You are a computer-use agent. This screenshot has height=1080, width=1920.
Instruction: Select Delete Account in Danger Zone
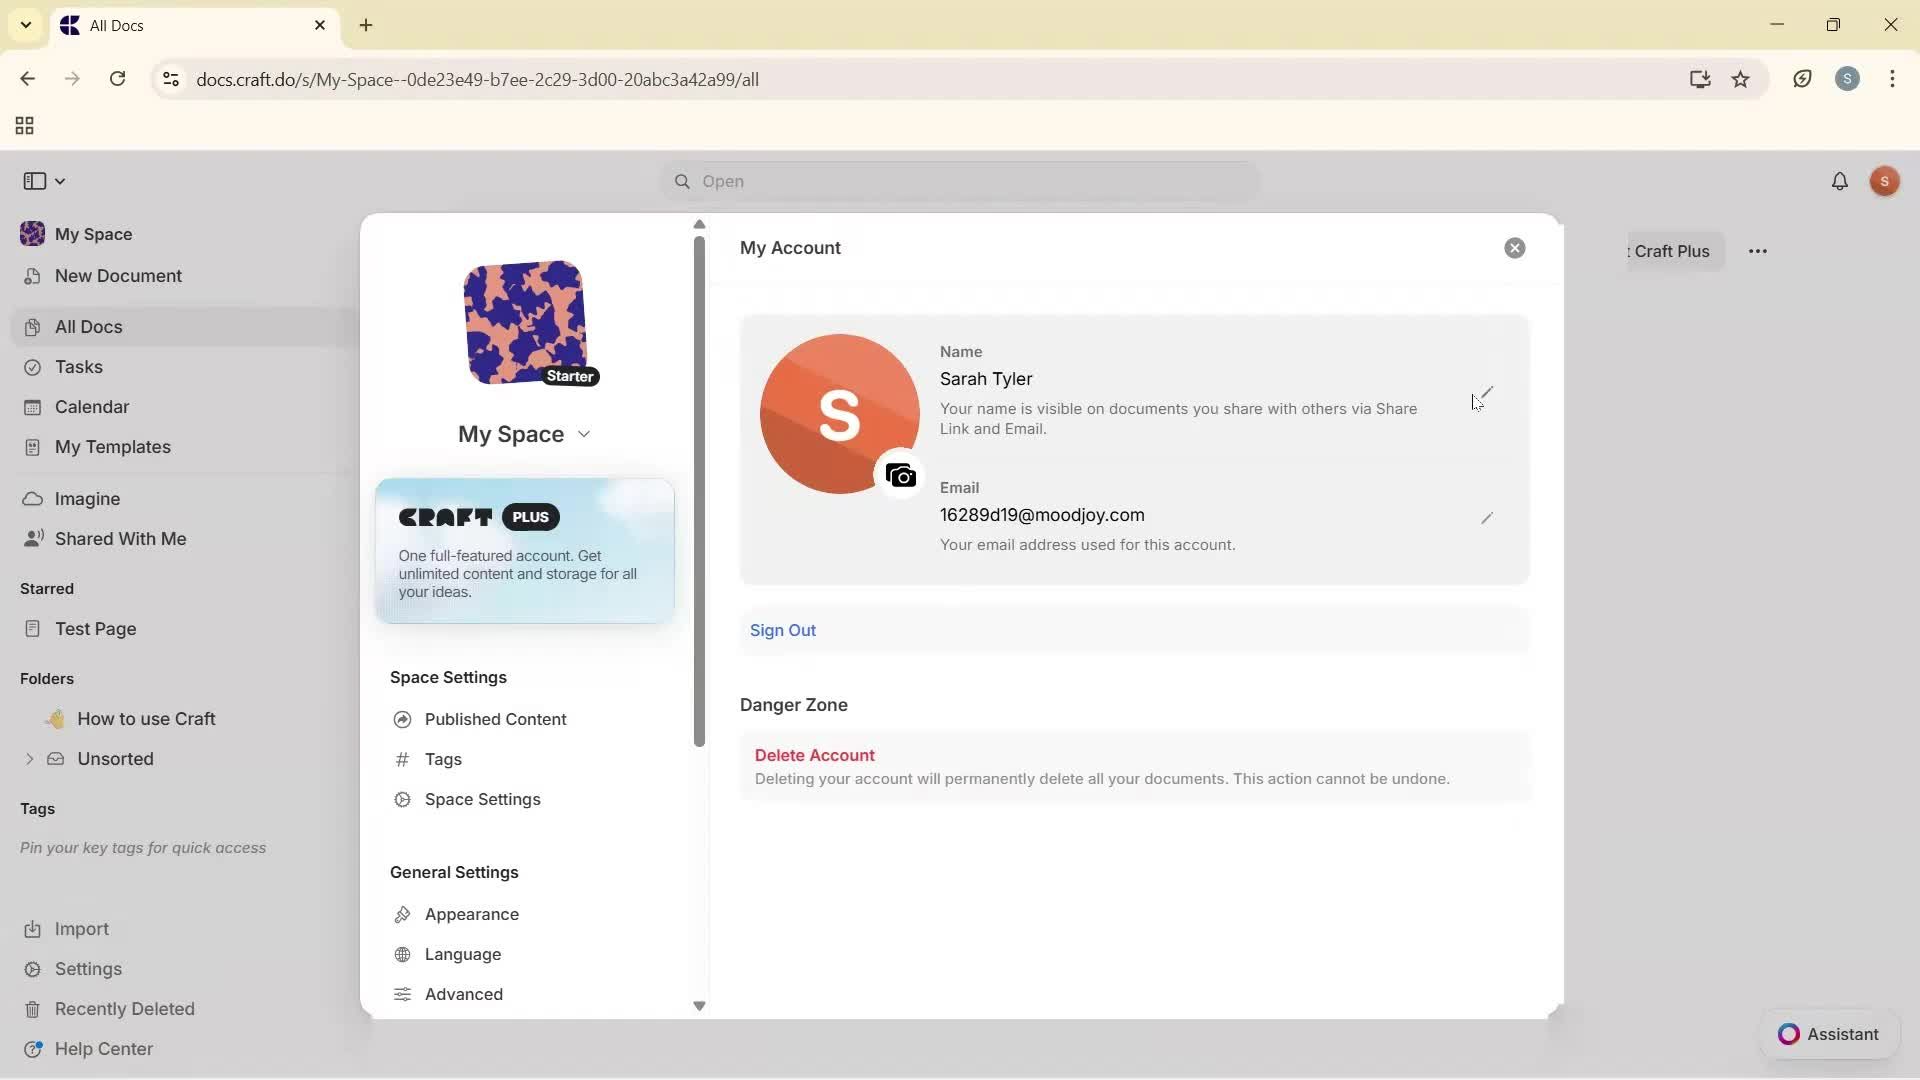pyautogui.click(x=814, y=754)
